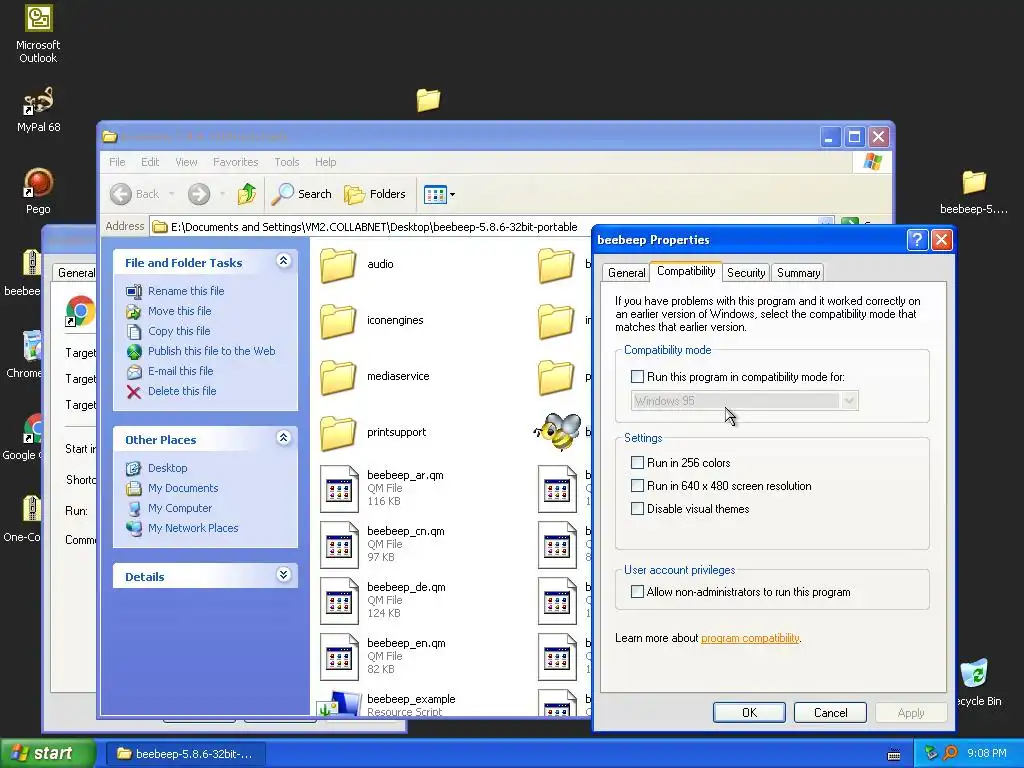Click beebeep-5.8.6-32bit taskbar button
The width and height of the screenshot is (1024, 768).
point(185,754)
